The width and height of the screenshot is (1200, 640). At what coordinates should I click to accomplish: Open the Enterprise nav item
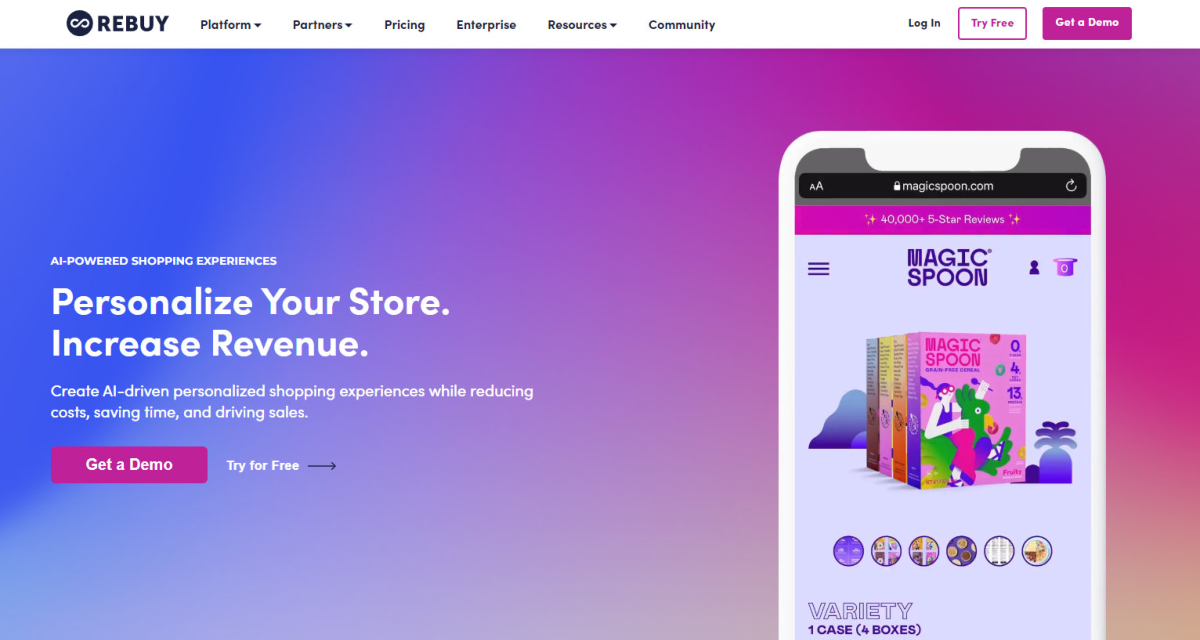click(486, 24)
